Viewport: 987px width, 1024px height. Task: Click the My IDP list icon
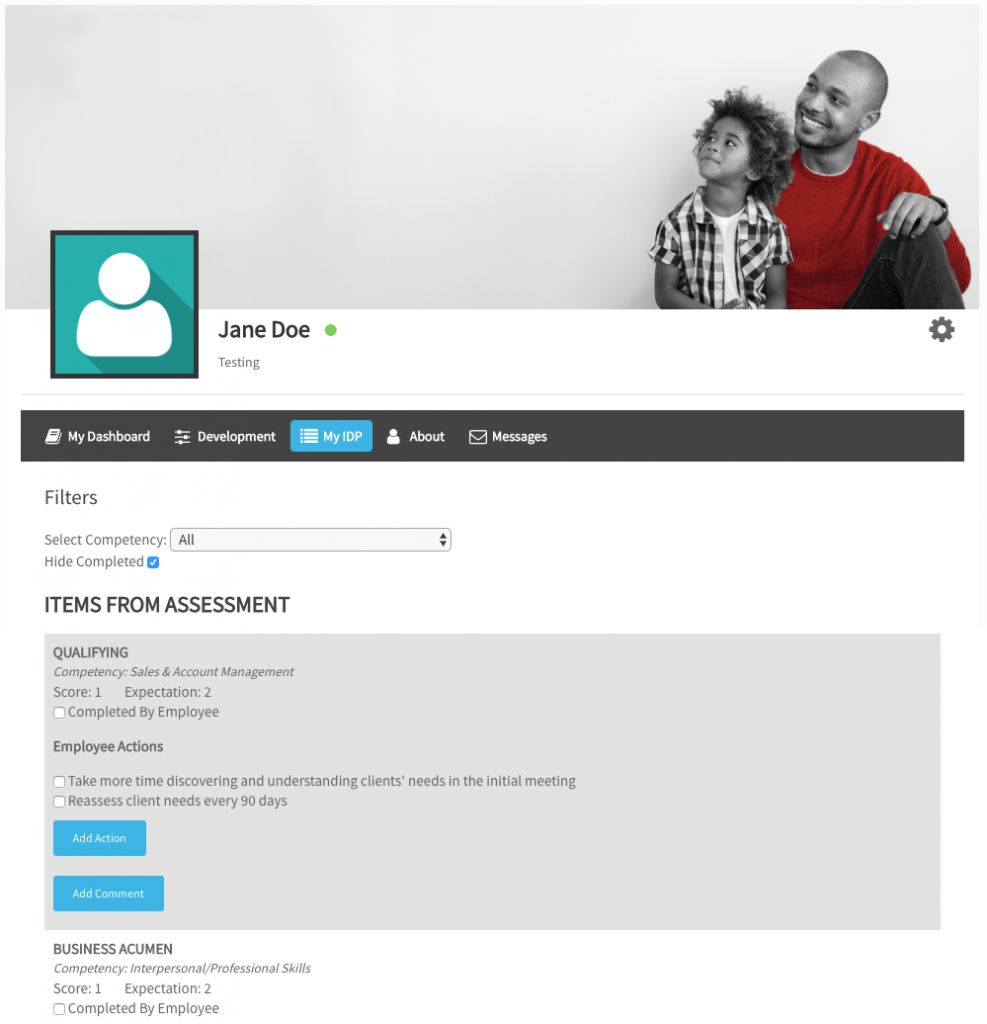point(308,436)
